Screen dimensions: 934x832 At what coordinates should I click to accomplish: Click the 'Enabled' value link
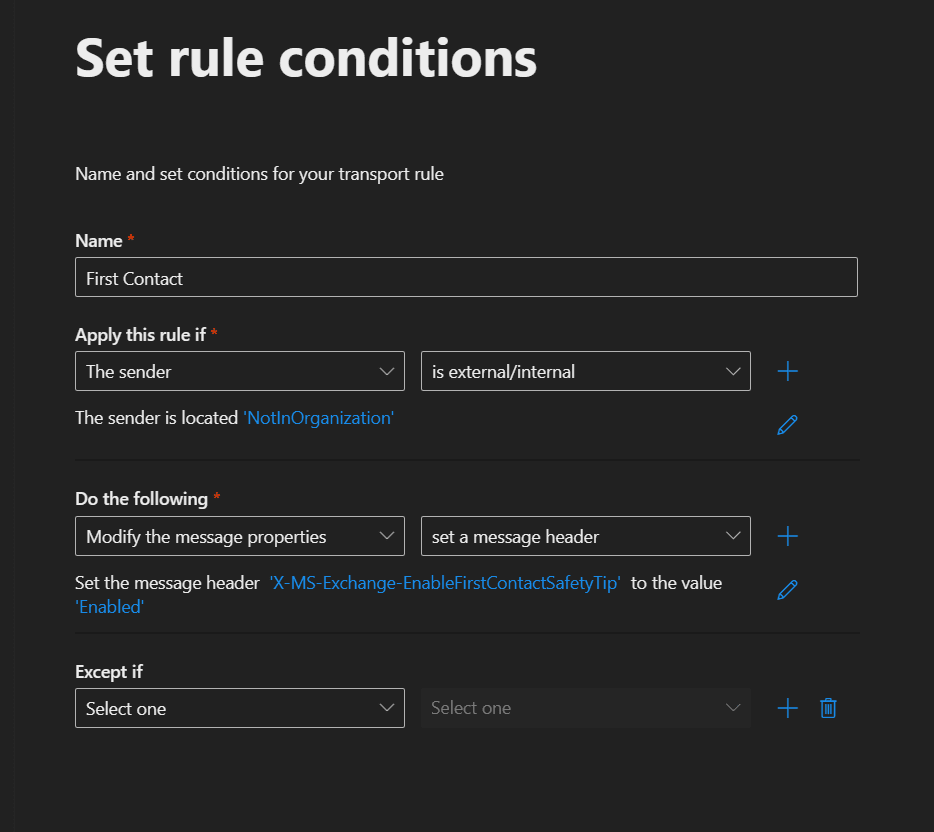click(110, 606)
